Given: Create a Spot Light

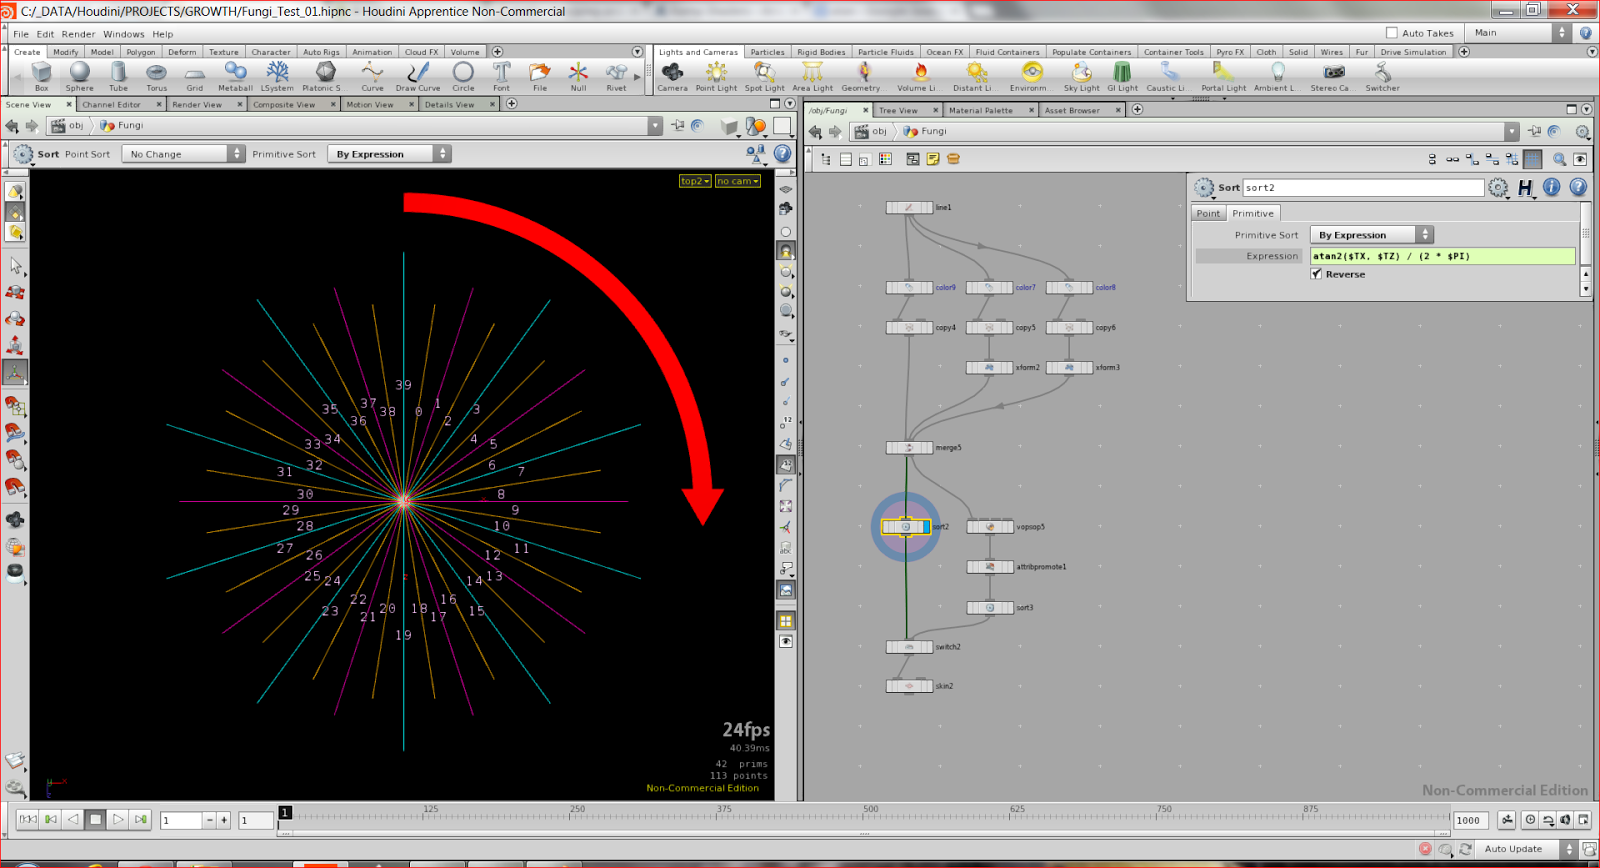Looking at the screenshot, I should pos(764,76).
